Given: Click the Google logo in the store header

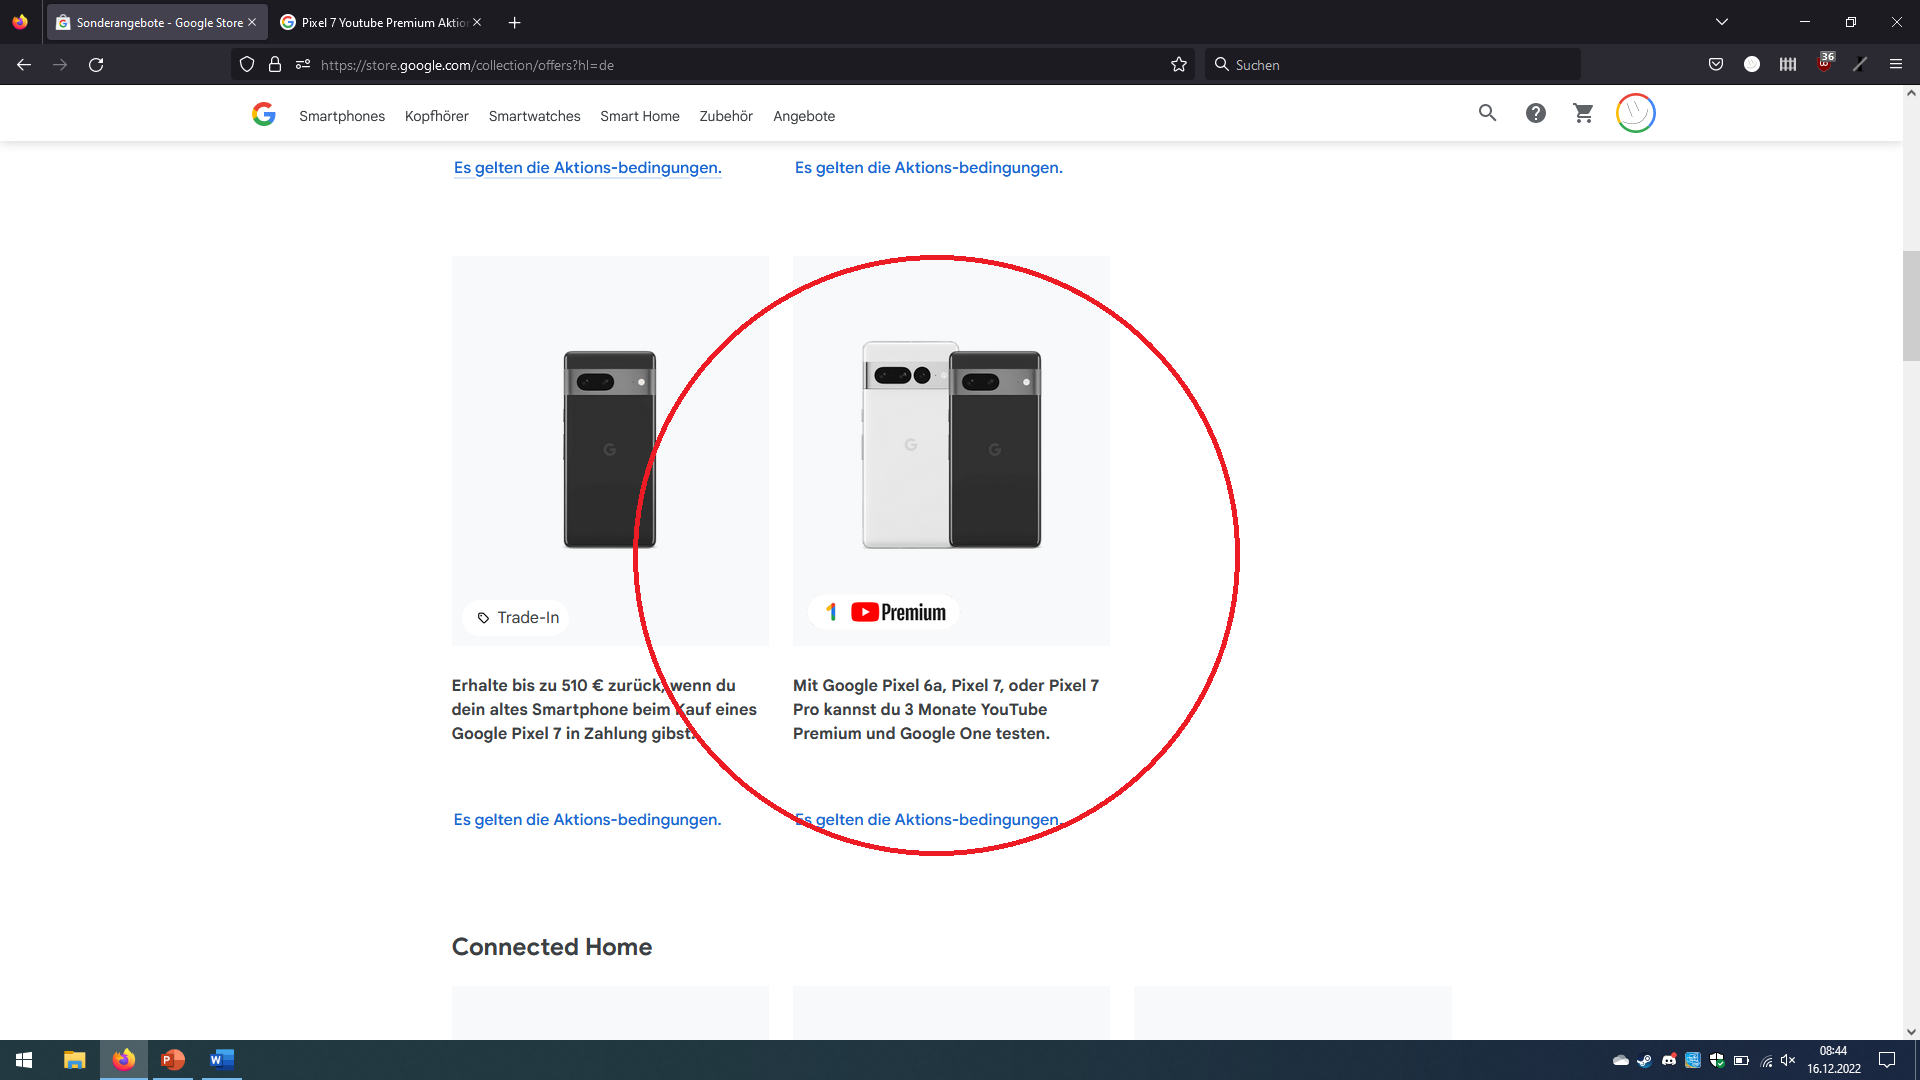Looking at the screenshot, I should tap(264, 115).
